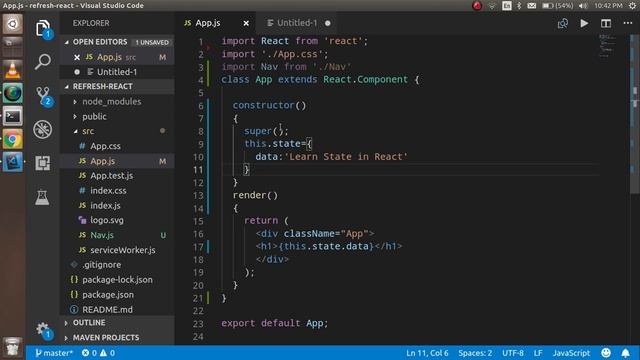Click the 1 UNSAVED badge
The image size is (640, 360).
tap(152, 42)
